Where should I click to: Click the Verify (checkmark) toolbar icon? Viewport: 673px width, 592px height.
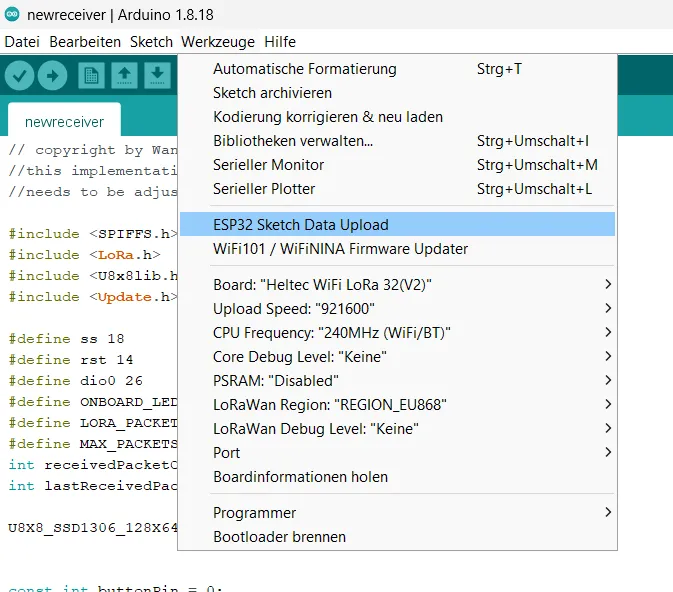19,74
